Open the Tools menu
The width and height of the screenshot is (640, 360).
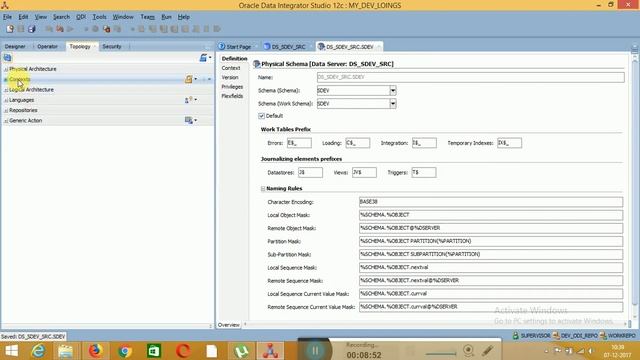pyautogui.click(x=99, y=17)
